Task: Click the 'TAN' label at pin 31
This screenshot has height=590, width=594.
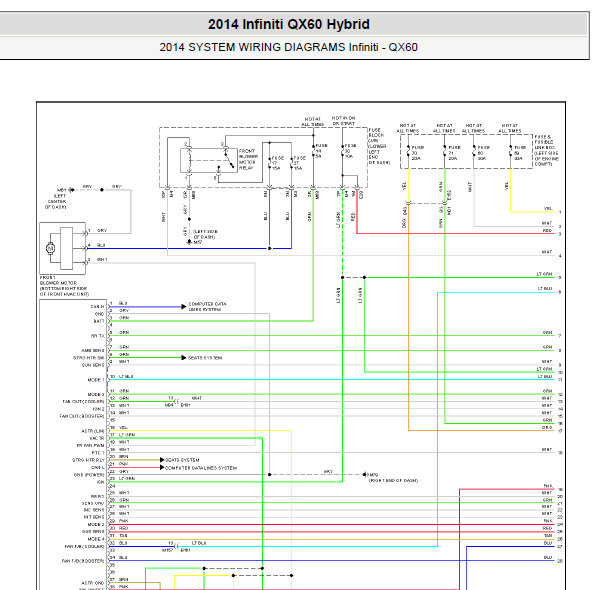Action: [123, 535]
